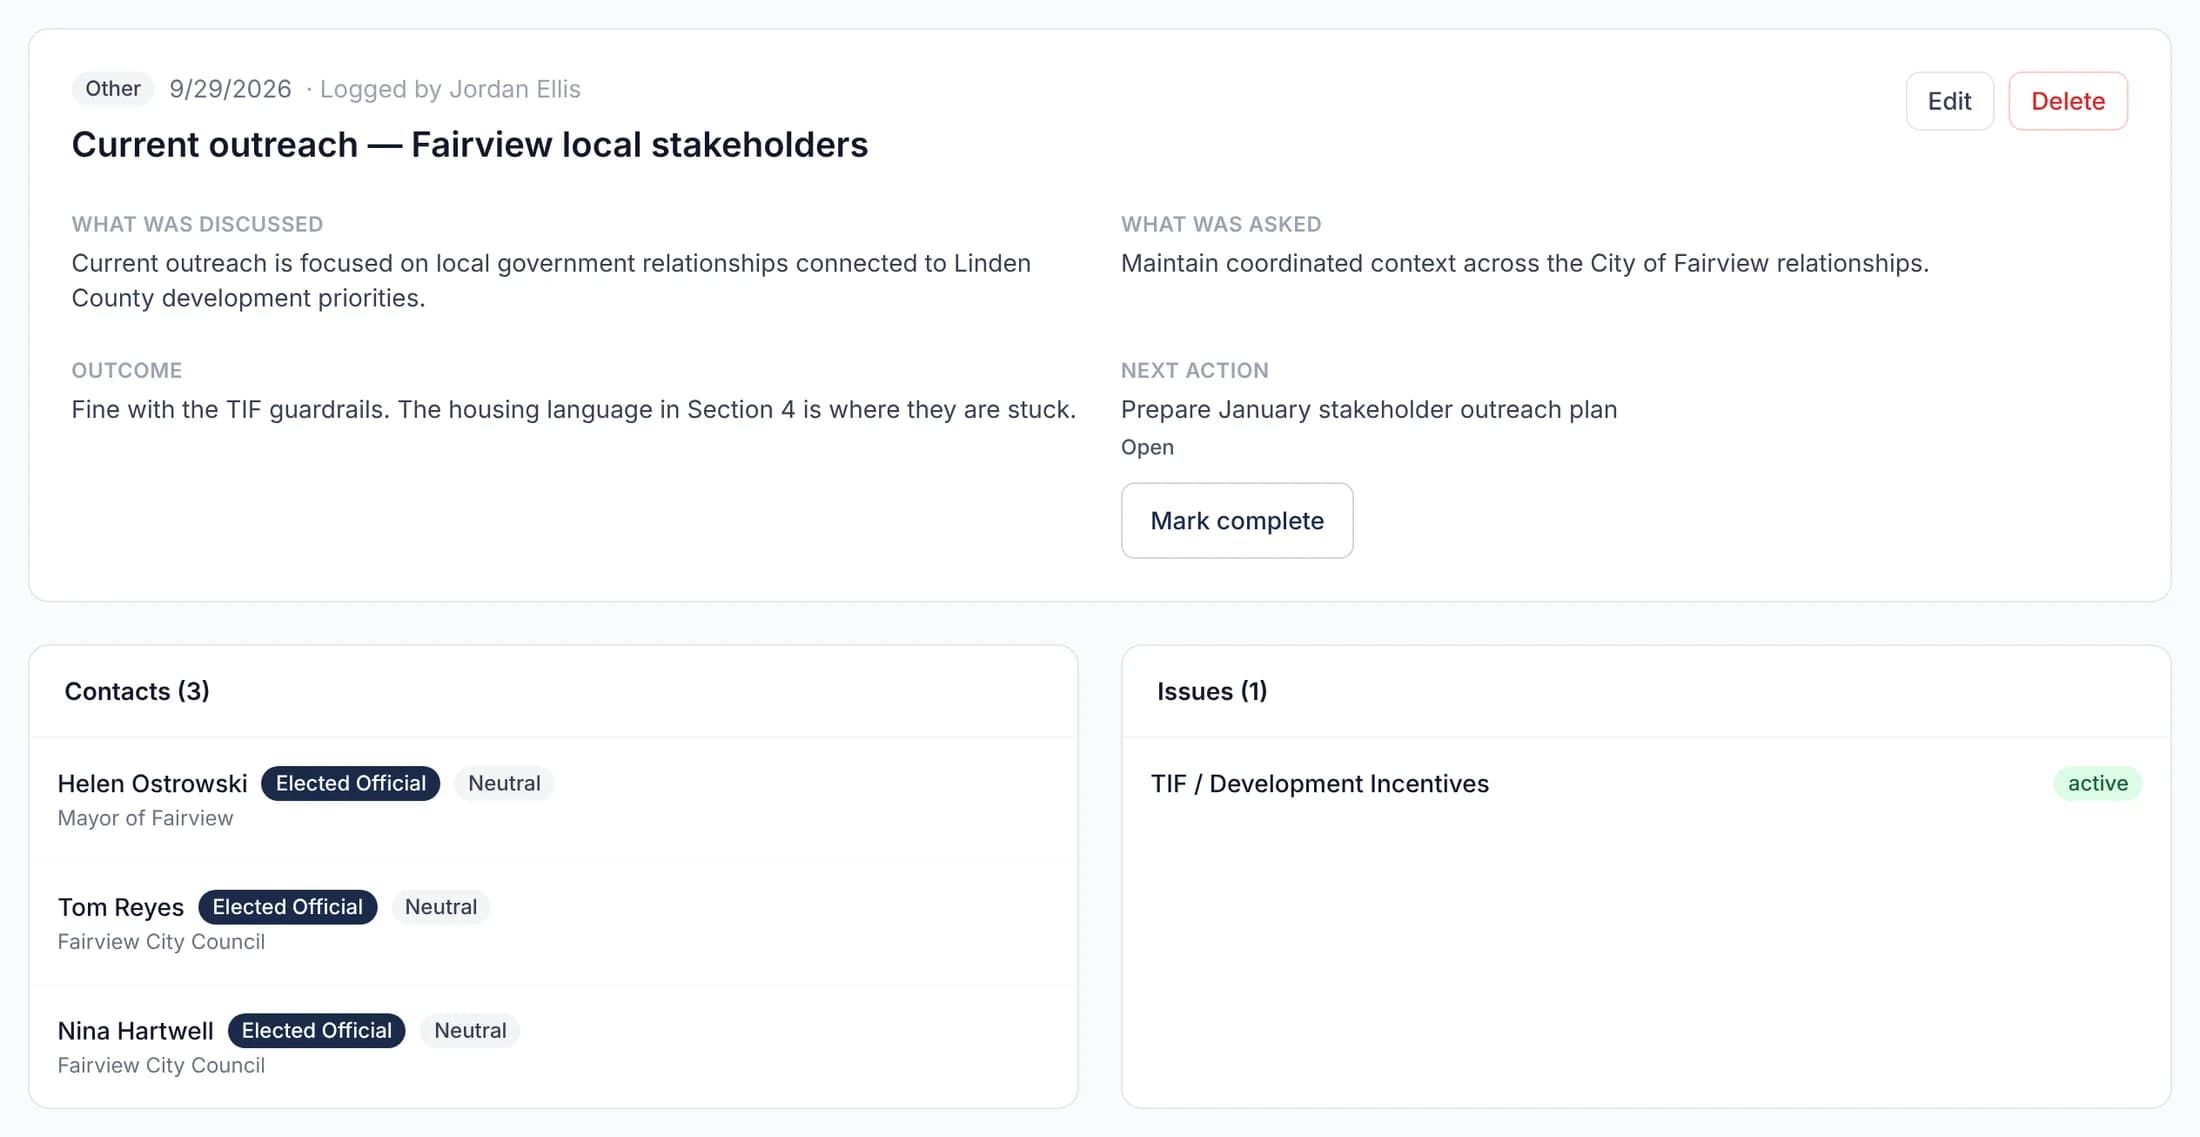
Task: Click the 'WHAT WAS DISCUSSED' label
Action: click(x=197, y=224)
